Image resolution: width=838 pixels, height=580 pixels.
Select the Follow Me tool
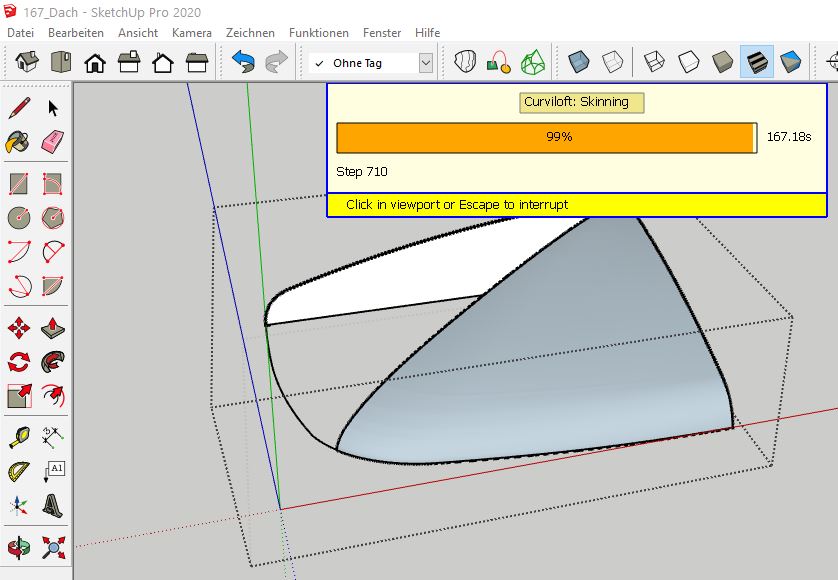(x=53, y=361)
